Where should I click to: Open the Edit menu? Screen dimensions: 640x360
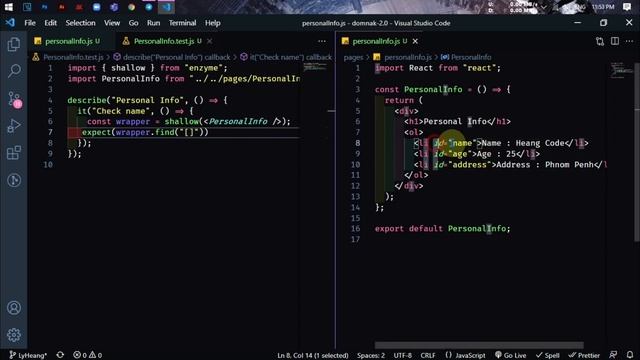pos(51,23)
